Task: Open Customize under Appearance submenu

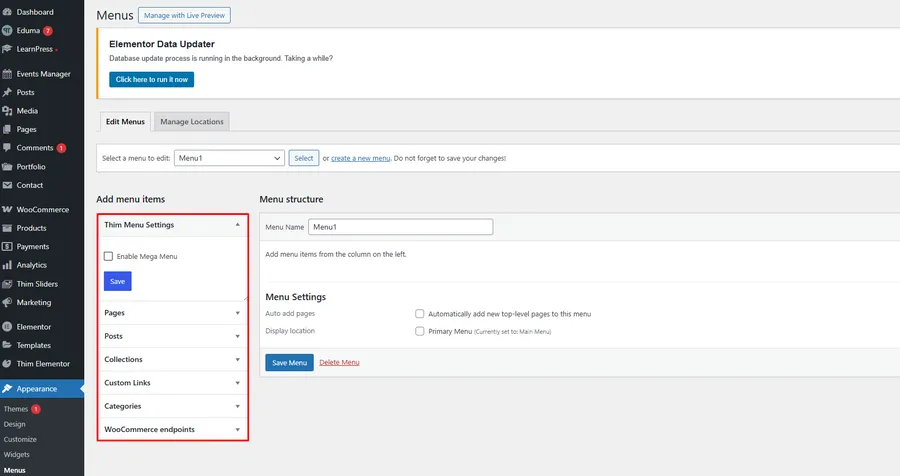Action: tap(20, 439)
